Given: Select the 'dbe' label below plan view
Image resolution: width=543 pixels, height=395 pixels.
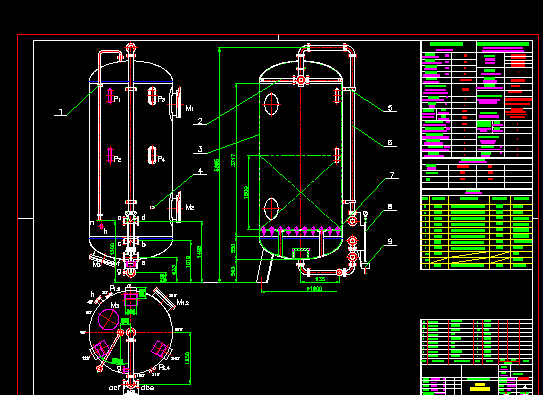Looking at the screenshot, I should click(148, 388).
